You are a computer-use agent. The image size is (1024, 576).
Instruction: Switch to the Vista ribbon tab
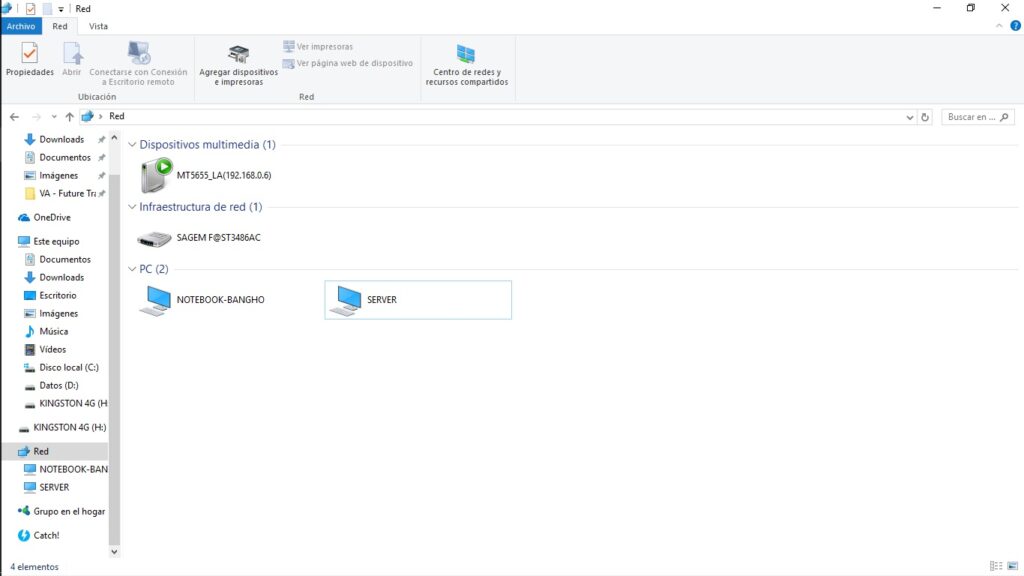(98, 26)
